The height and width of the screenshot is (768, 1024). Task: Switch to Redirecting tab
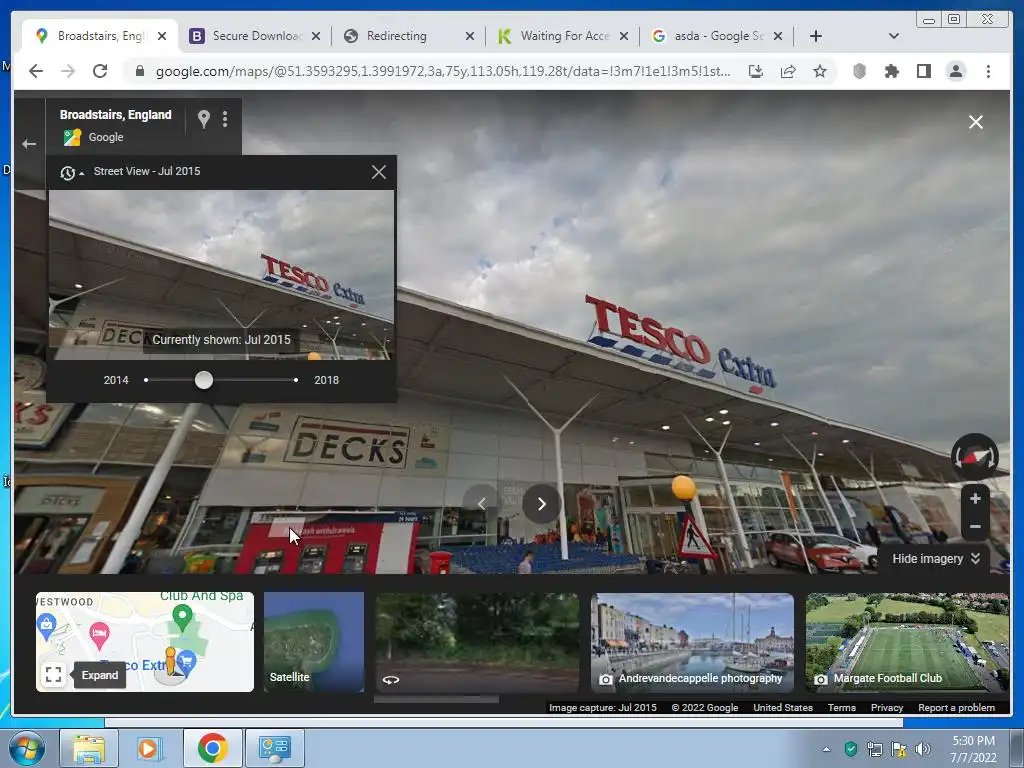tap(408, 36)
